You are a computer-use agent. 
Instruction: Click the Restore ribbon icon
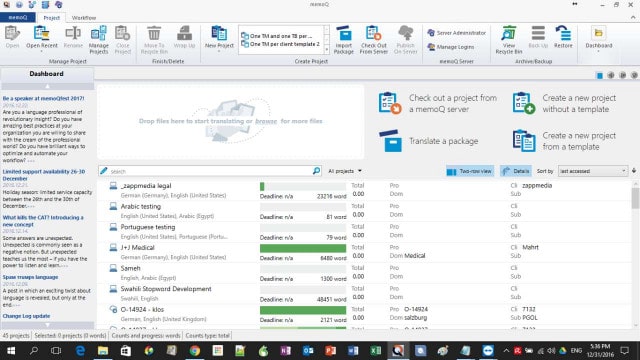563,37
